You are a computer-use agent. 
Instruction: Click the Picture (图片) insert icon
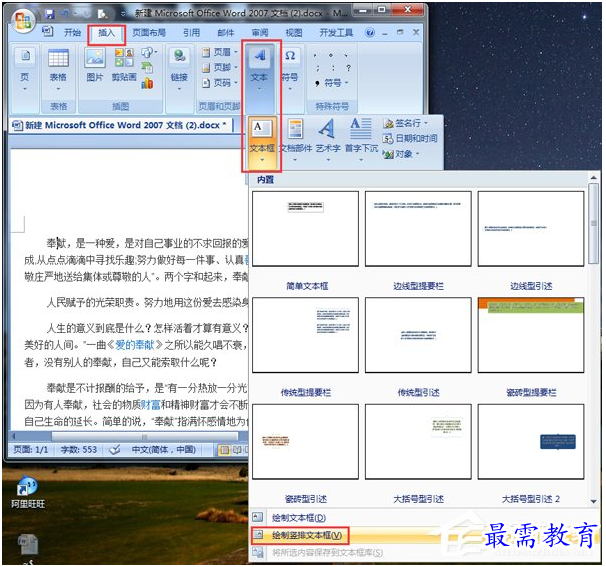(x=95, y=65)
